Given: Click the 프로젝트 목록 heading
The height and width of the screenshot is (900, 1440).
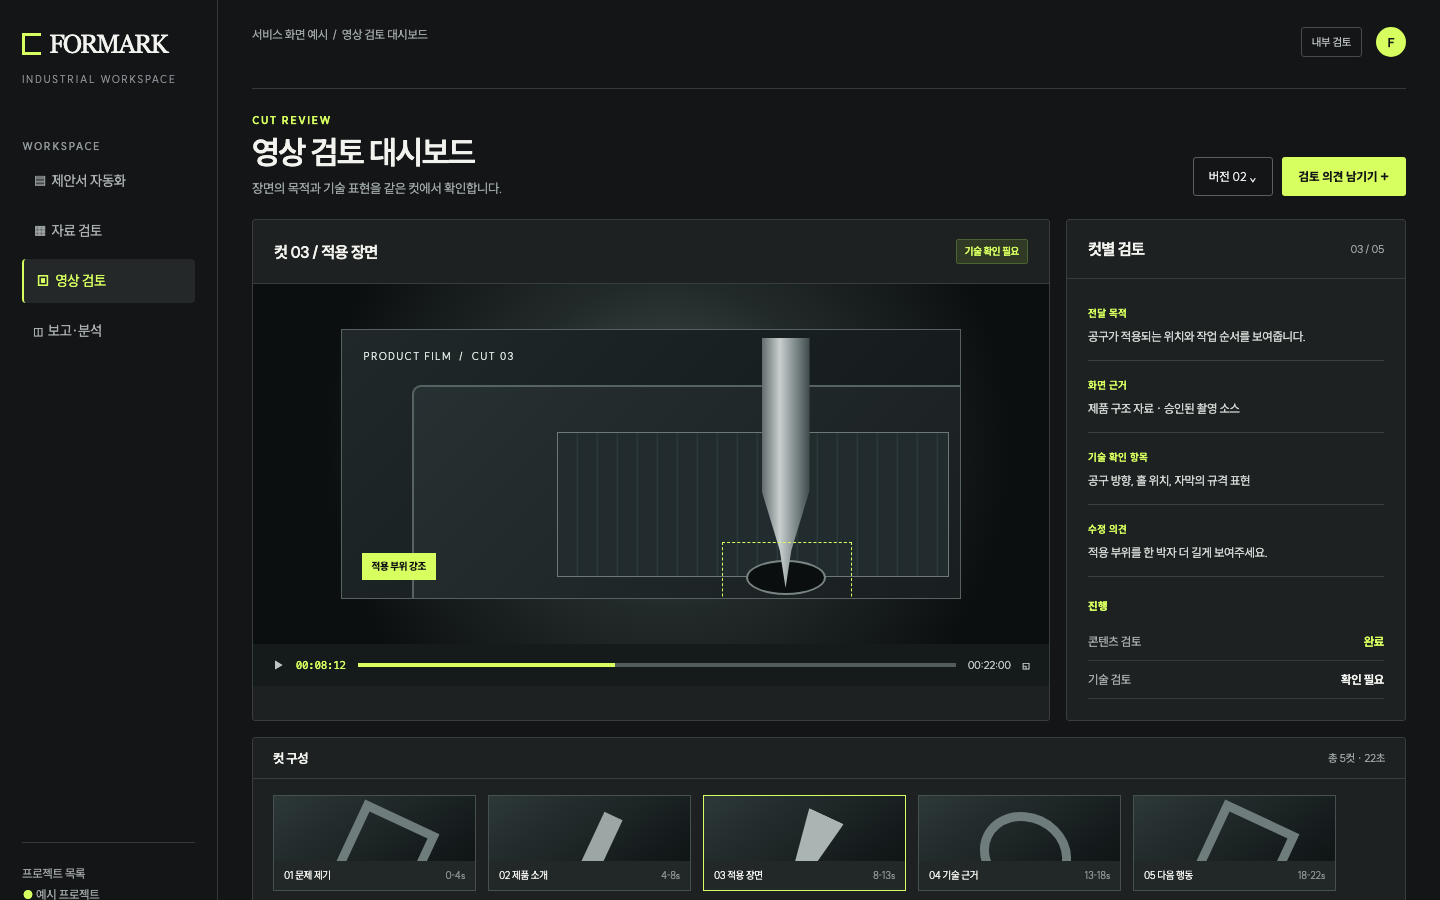Looking at the screenshot, I should 54,873.
